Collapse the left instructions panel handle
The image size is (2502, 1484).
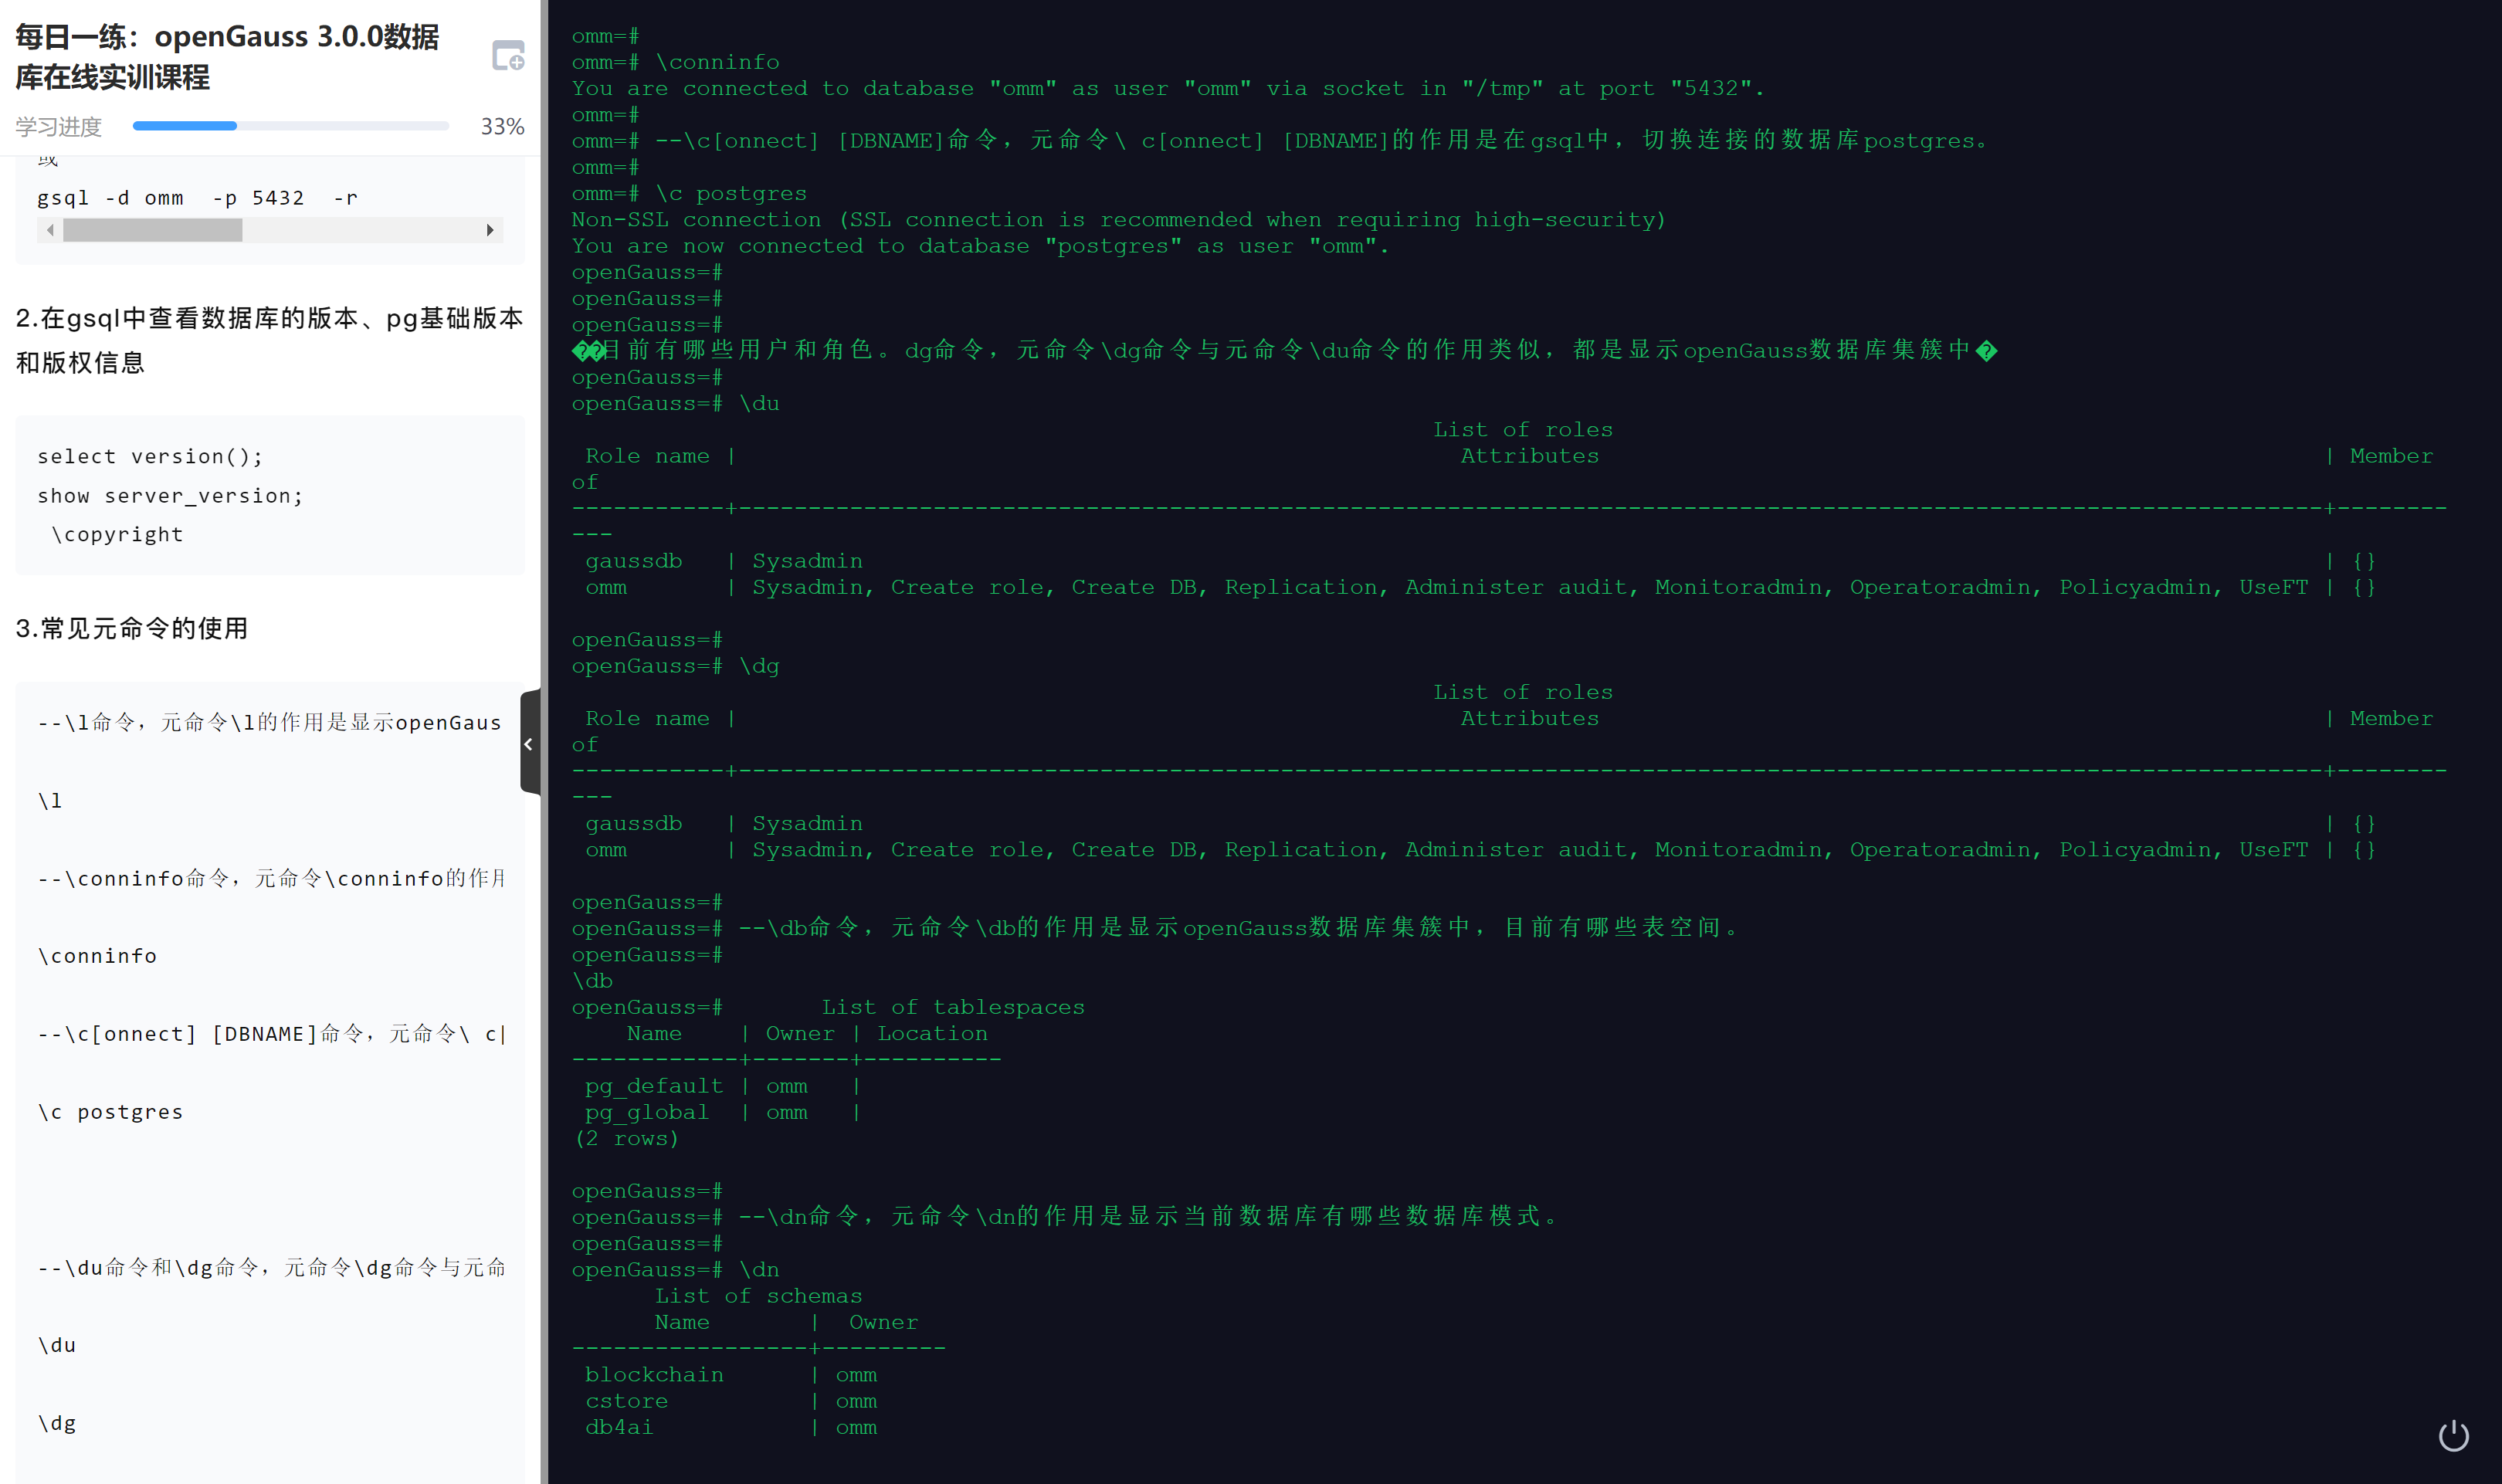point(529,743)
